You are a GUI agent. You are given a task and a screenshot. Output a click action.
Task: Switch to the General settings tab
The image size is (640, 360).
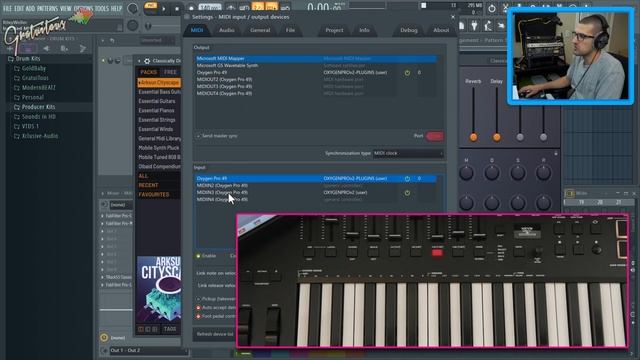point(260,30)
